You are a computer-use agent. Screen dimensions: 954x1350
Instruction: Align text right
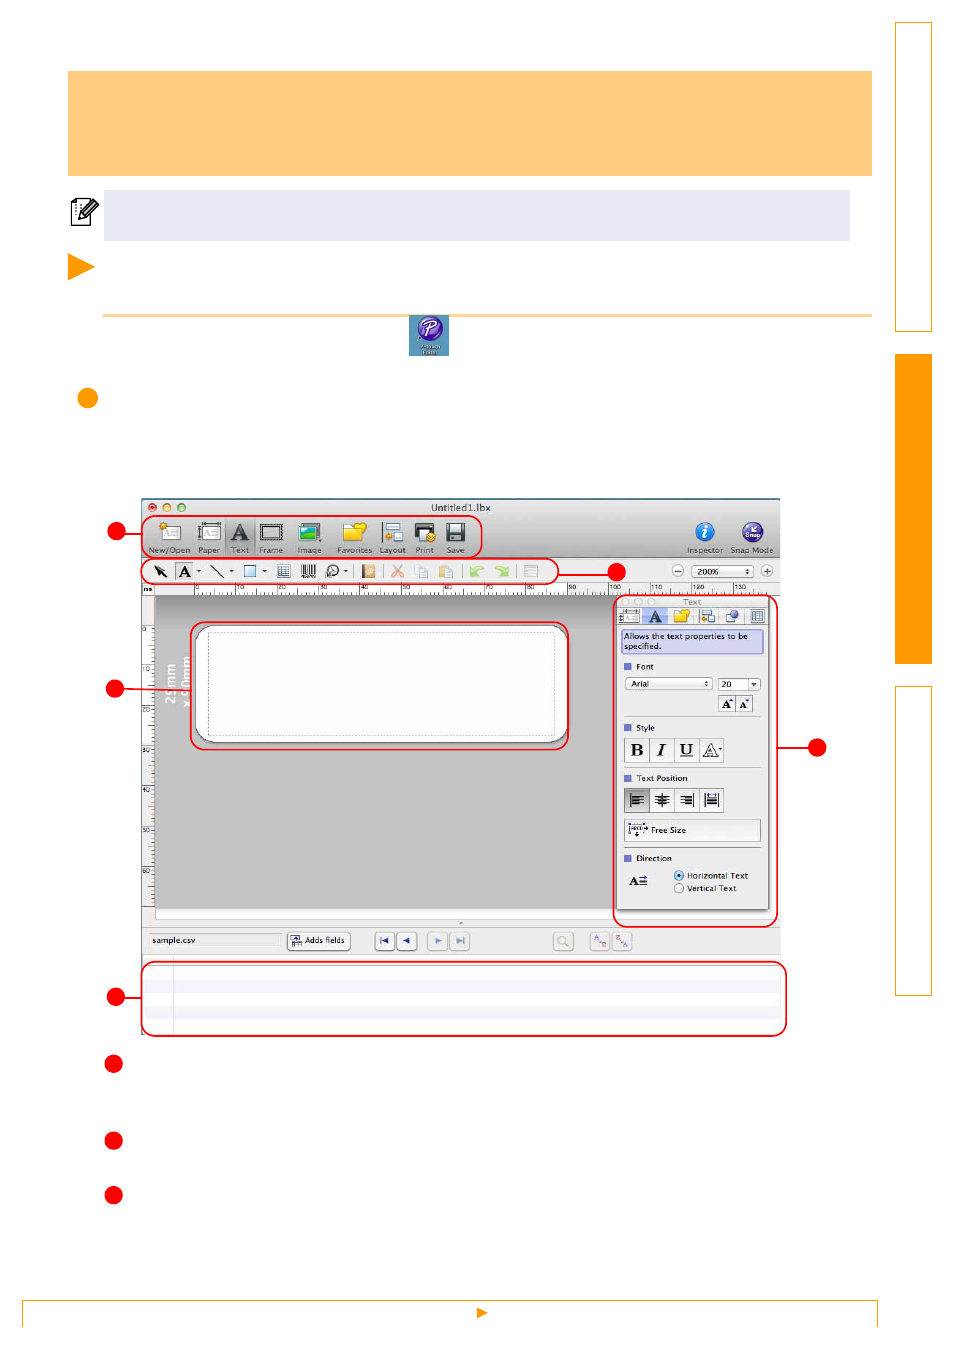click(686, 800)
